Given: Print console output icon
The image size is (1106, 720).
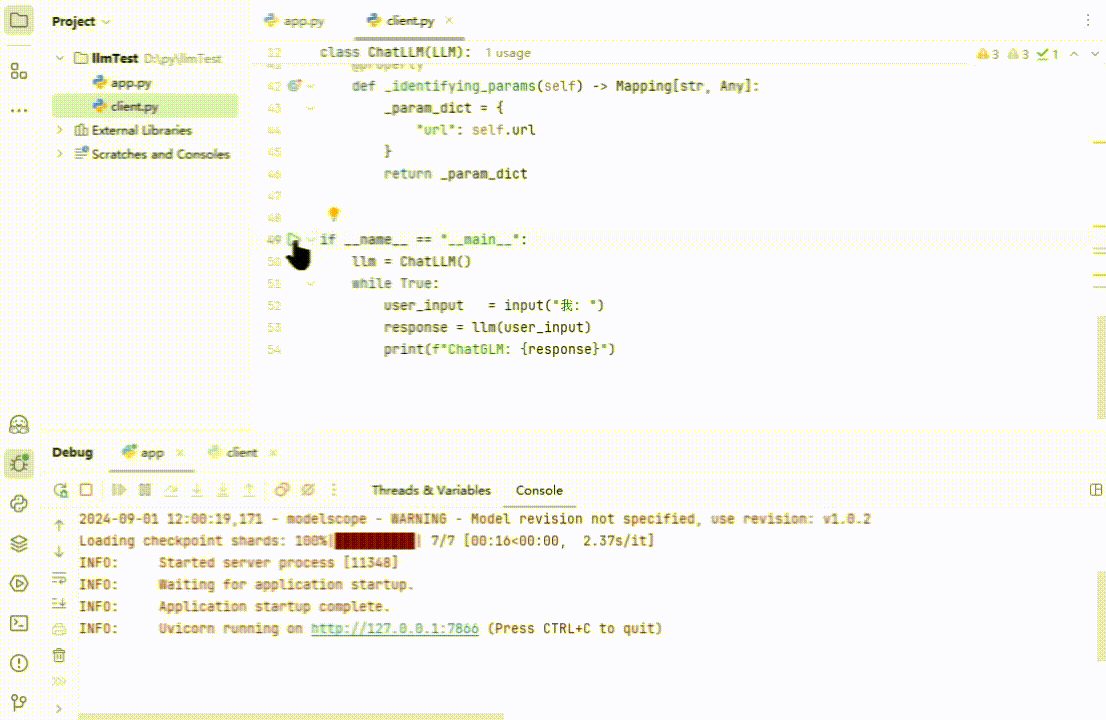Looking at the screenshot, I should point(59,629).
